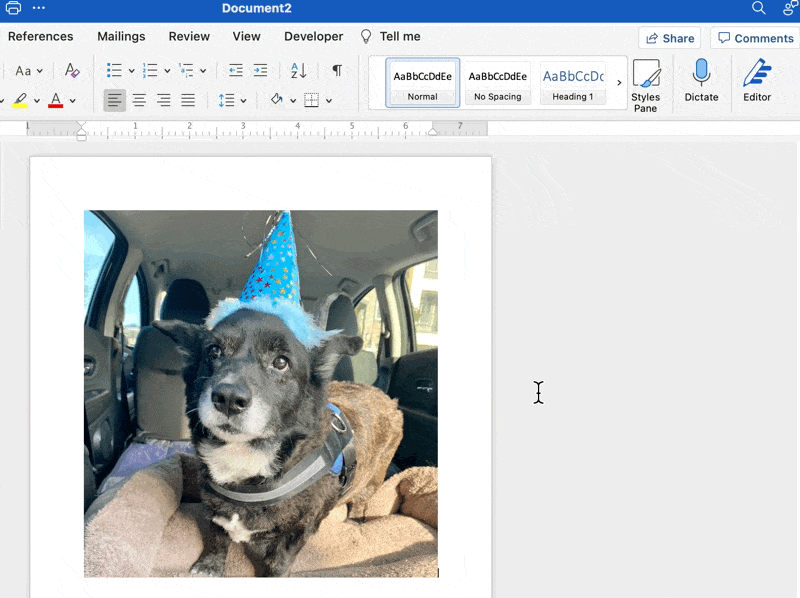The width and height of the screenshot is (800, 598).
Task: Open the Editor tool
Action: tap(757, 80)
